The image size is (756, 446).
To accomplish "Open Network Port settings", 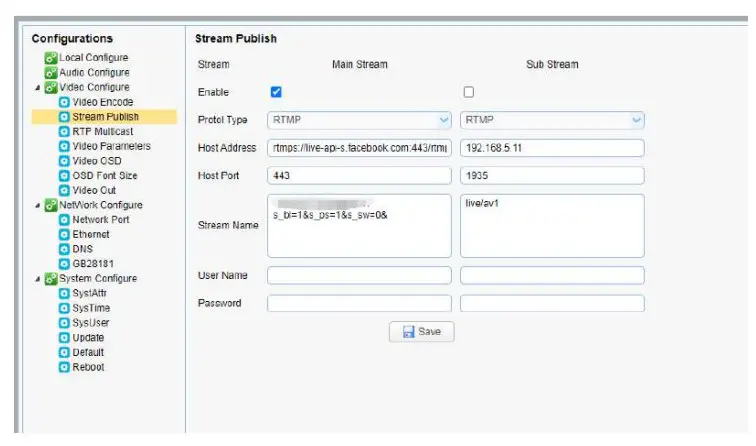I will (101, 220).
